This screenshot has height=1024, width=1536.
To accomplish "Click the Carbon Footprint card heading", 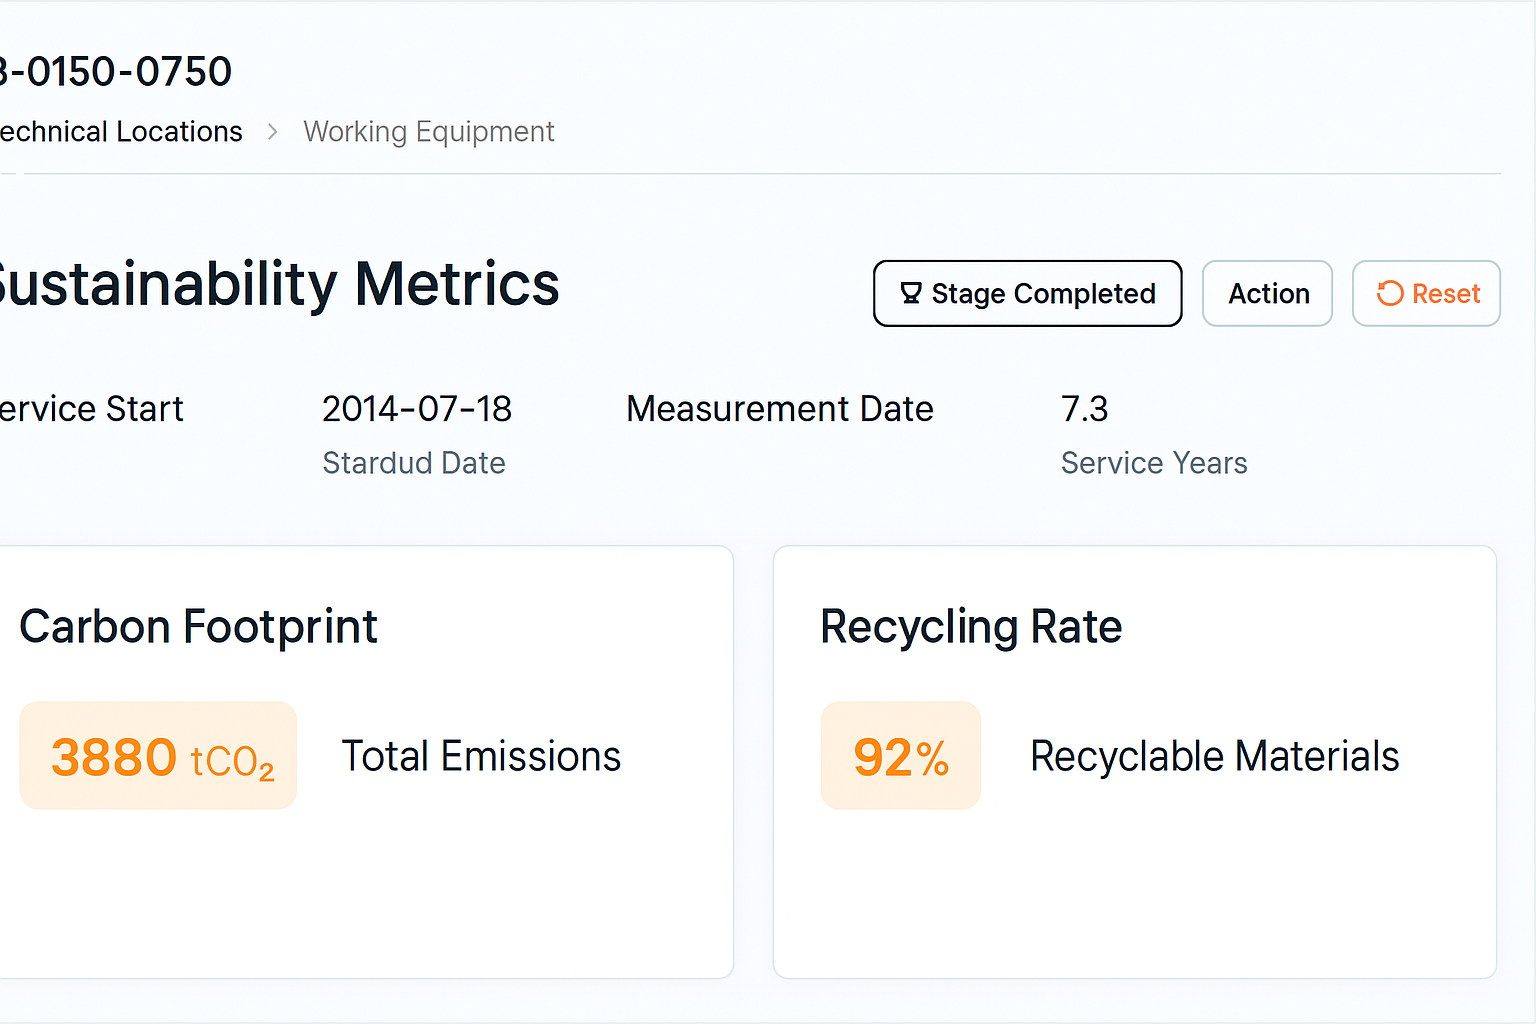I will tap(198, 628).
